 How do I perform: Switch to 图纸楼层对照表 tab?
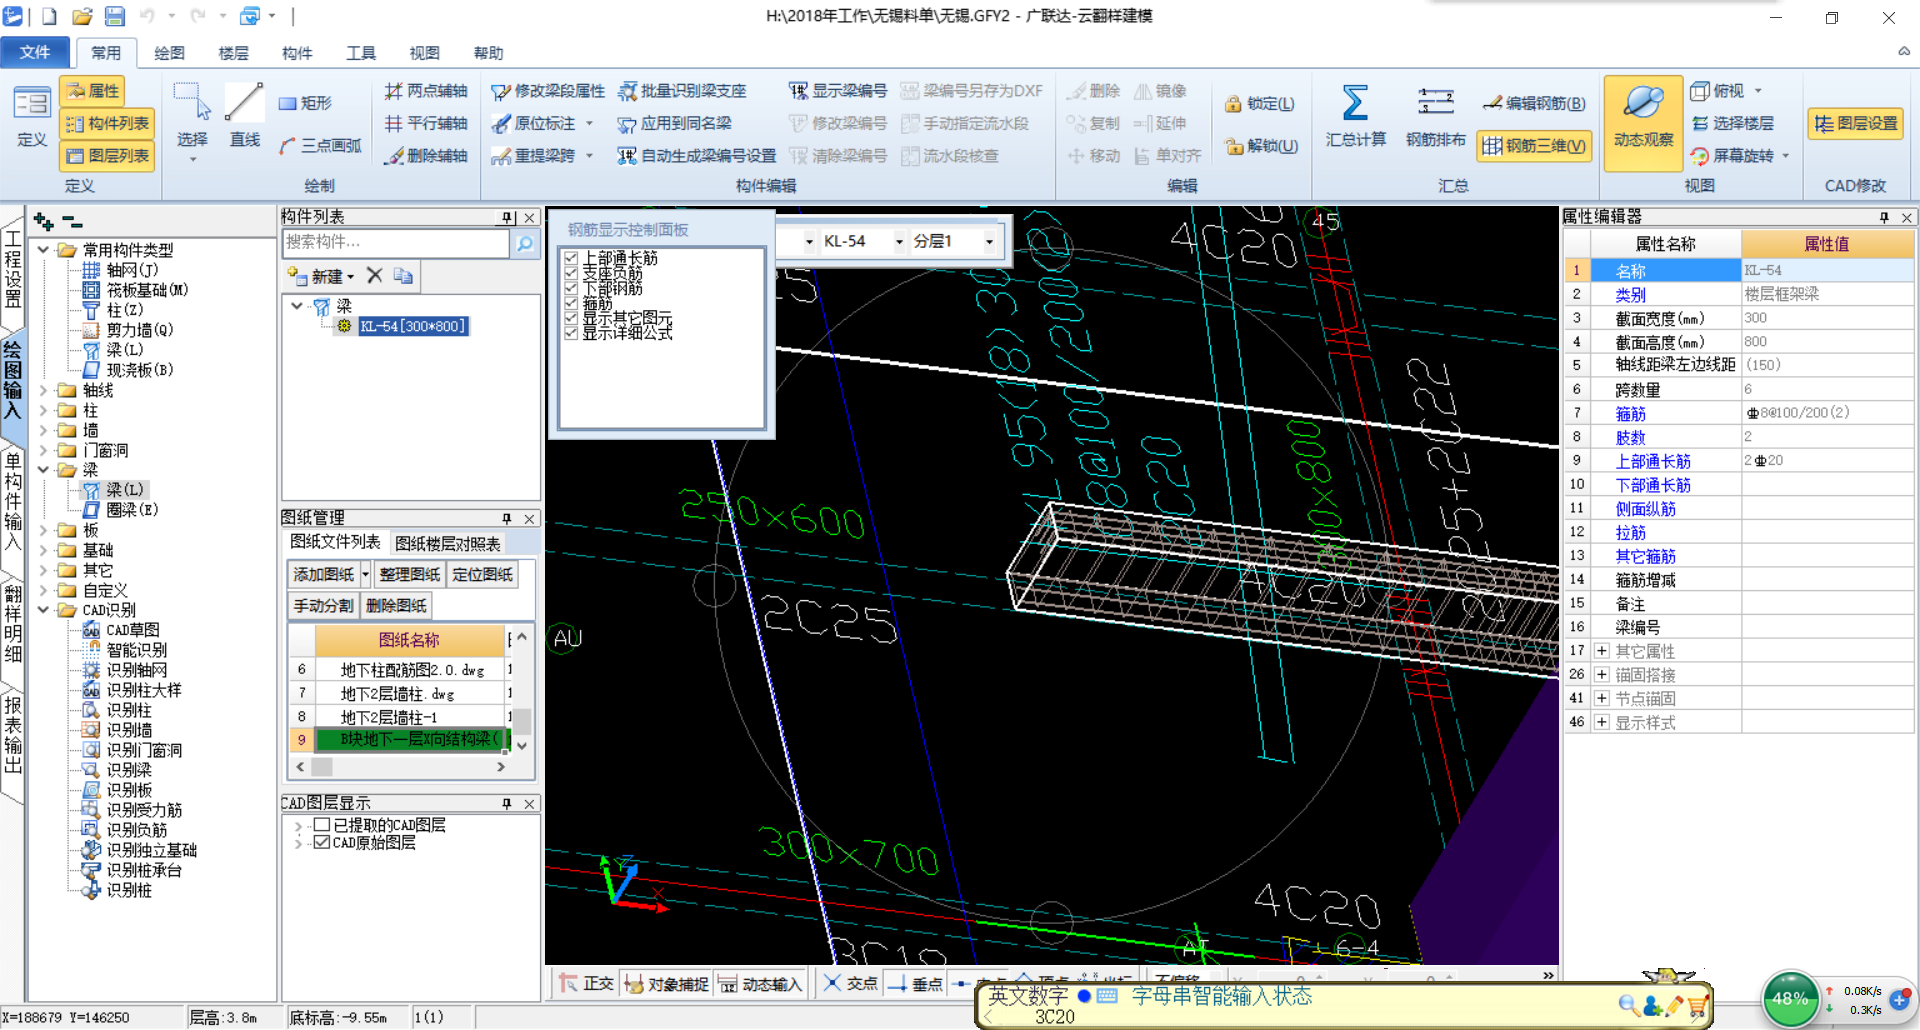click(448, 543)
